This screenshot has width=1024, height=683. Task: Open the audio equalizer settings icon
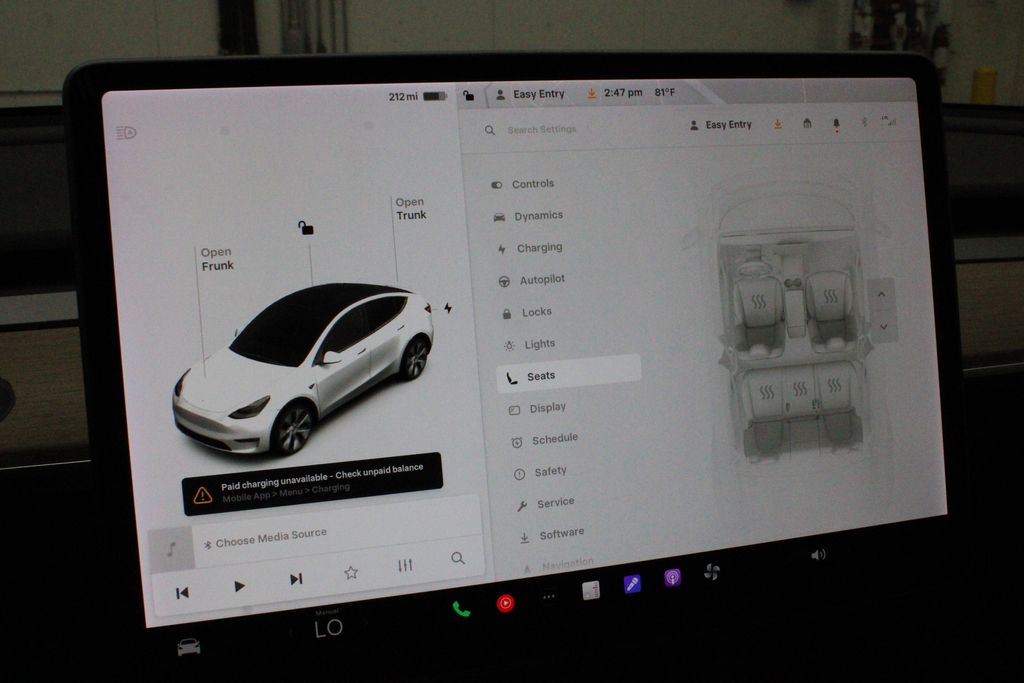click(x=405, y=565)
